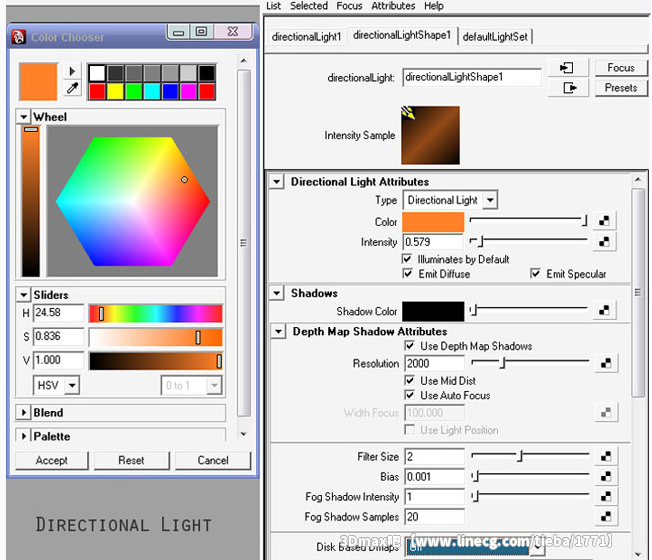Click the arrow icon beside current color
Image resolution: width=652 pixels, height=560 pixels.
(x=72, y=71)
